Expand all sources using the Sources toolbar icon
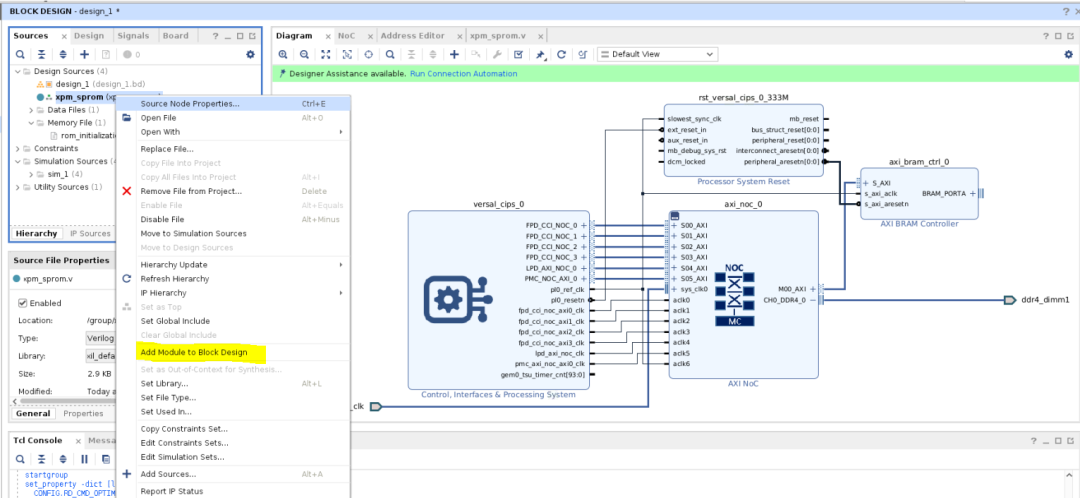This screenshot has height=498, width=1080. (x=63, y=54)
